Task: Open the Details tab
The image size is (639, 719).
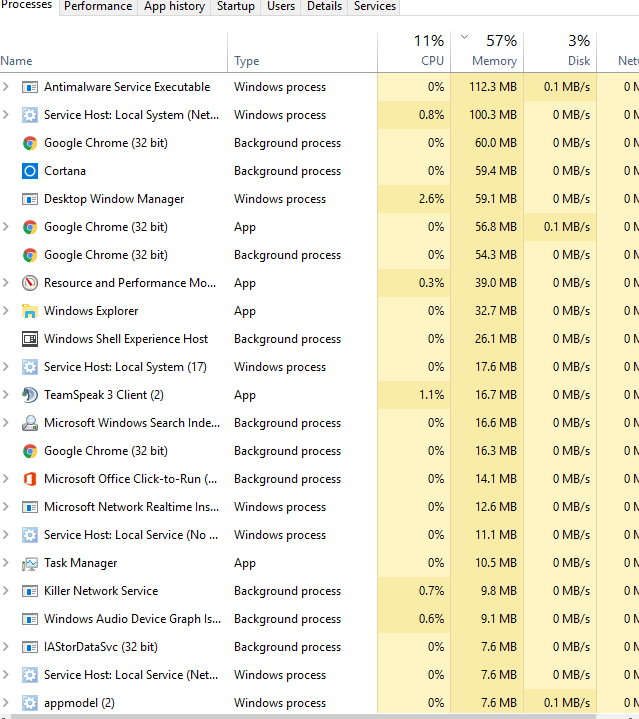Action: [324, 7]
